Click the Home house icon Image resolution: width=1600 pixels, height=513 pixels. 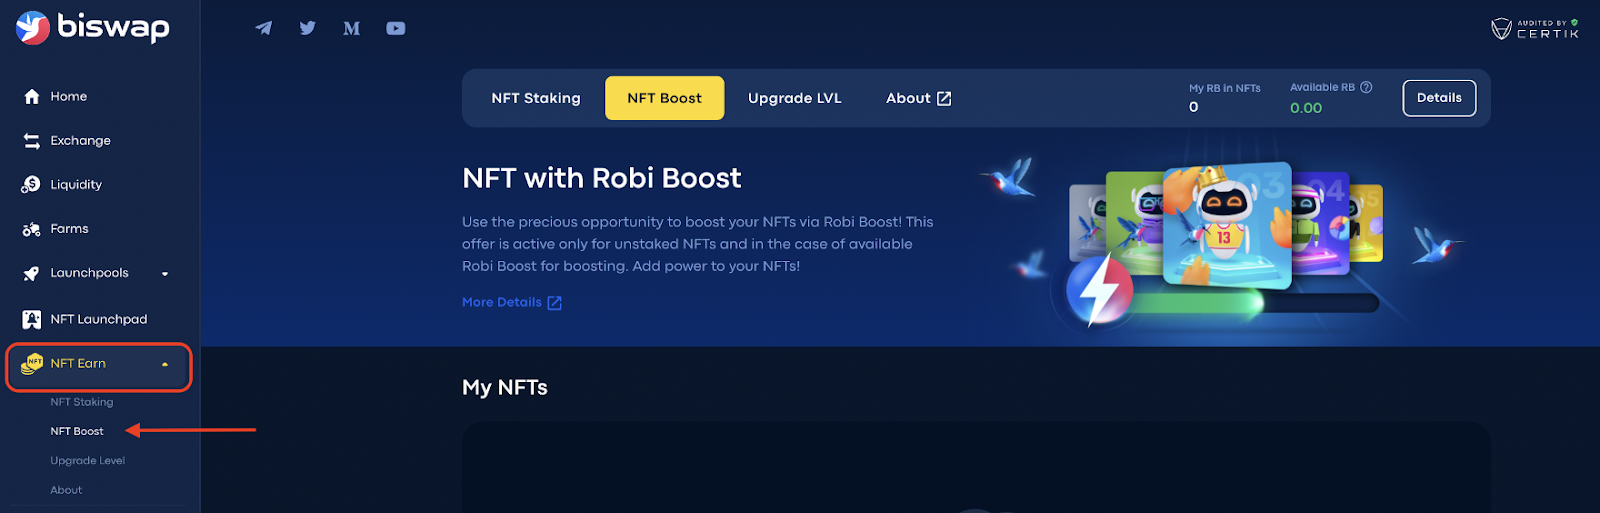pos(32,96)
